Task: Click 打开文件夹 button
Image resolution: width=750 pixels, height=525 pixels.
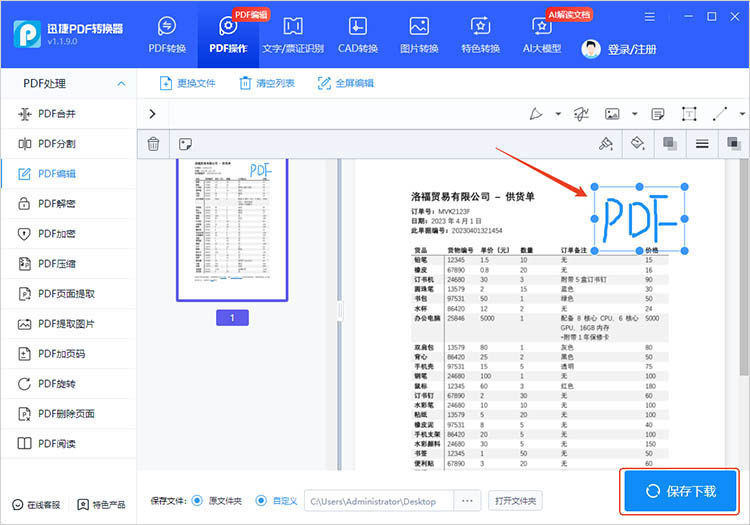Action: tap(515, 501)
